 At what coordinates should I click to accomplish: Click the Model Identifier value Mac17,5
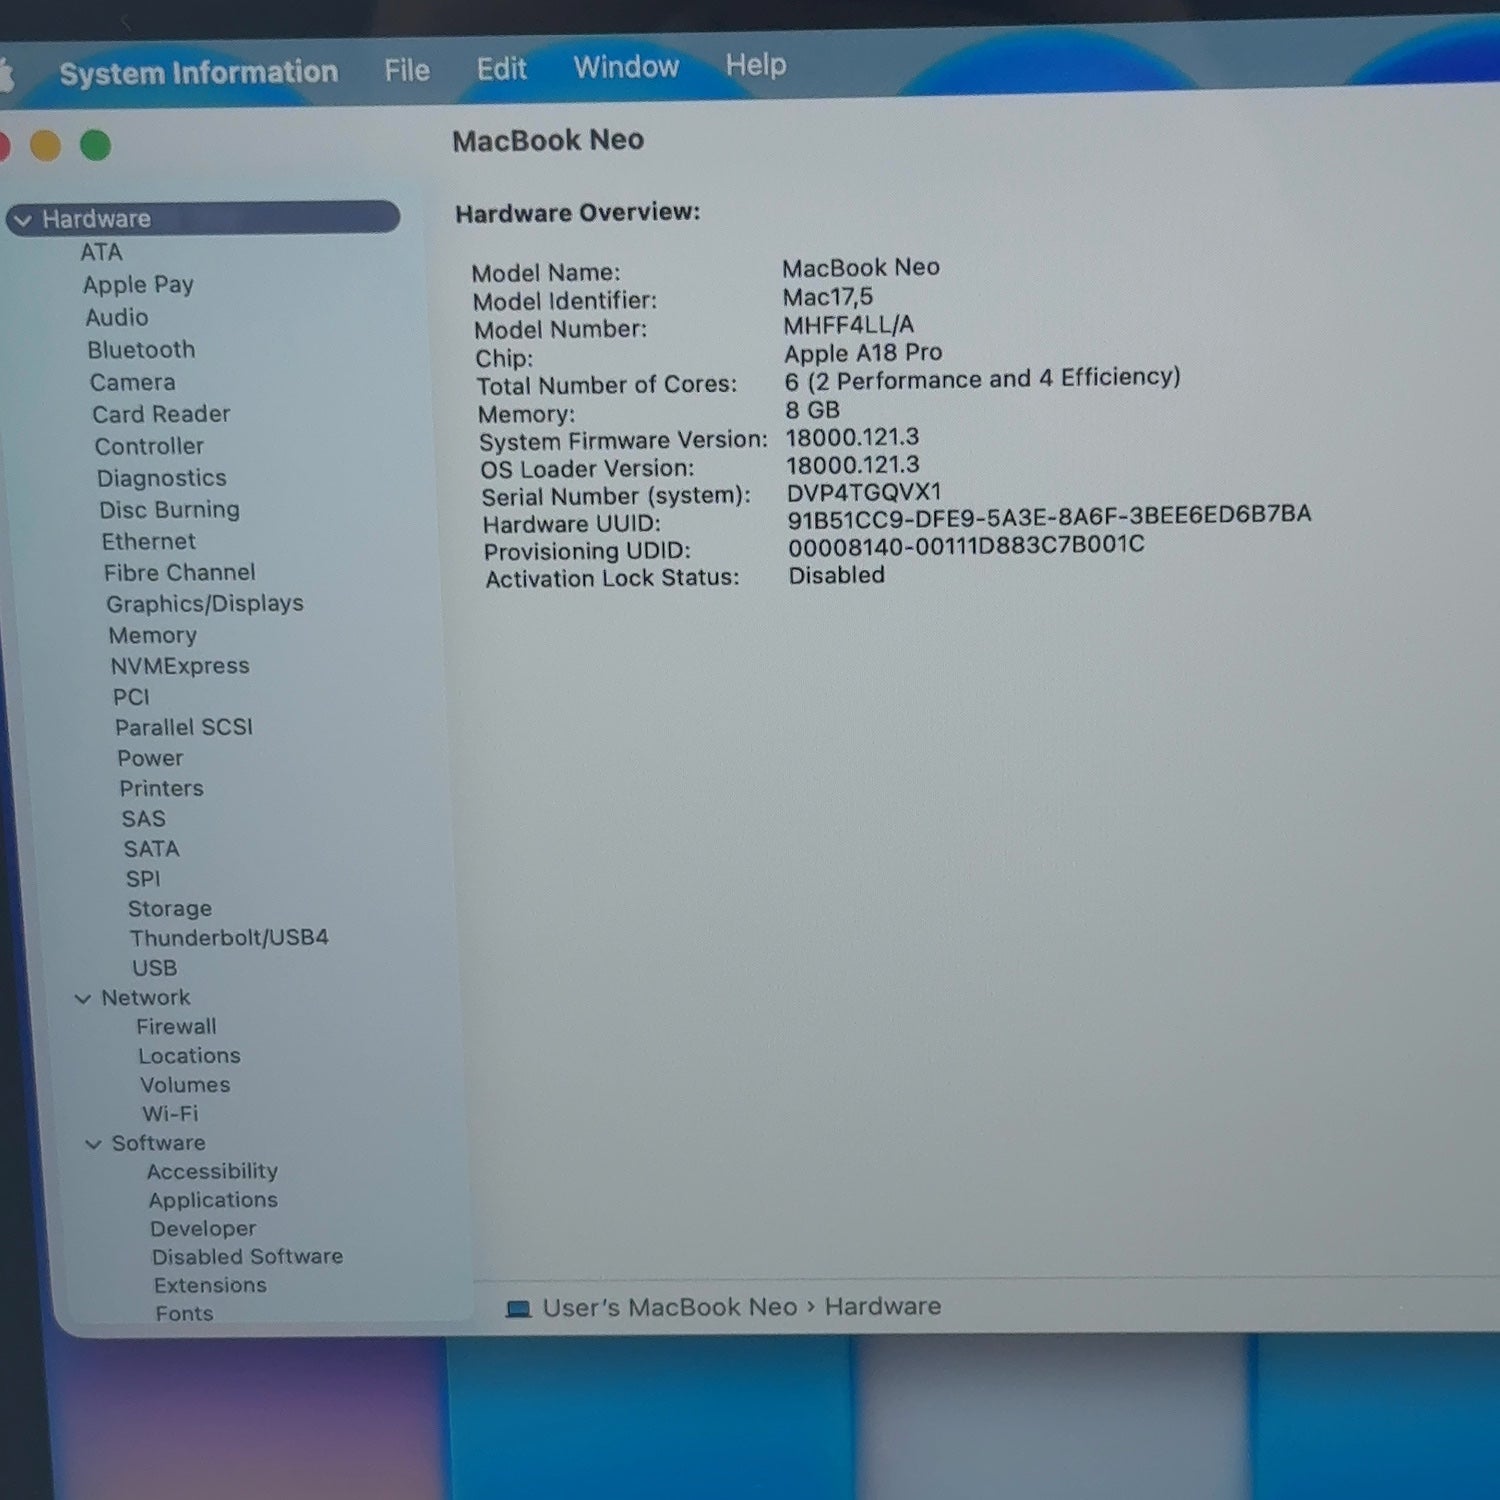[828, 297]
